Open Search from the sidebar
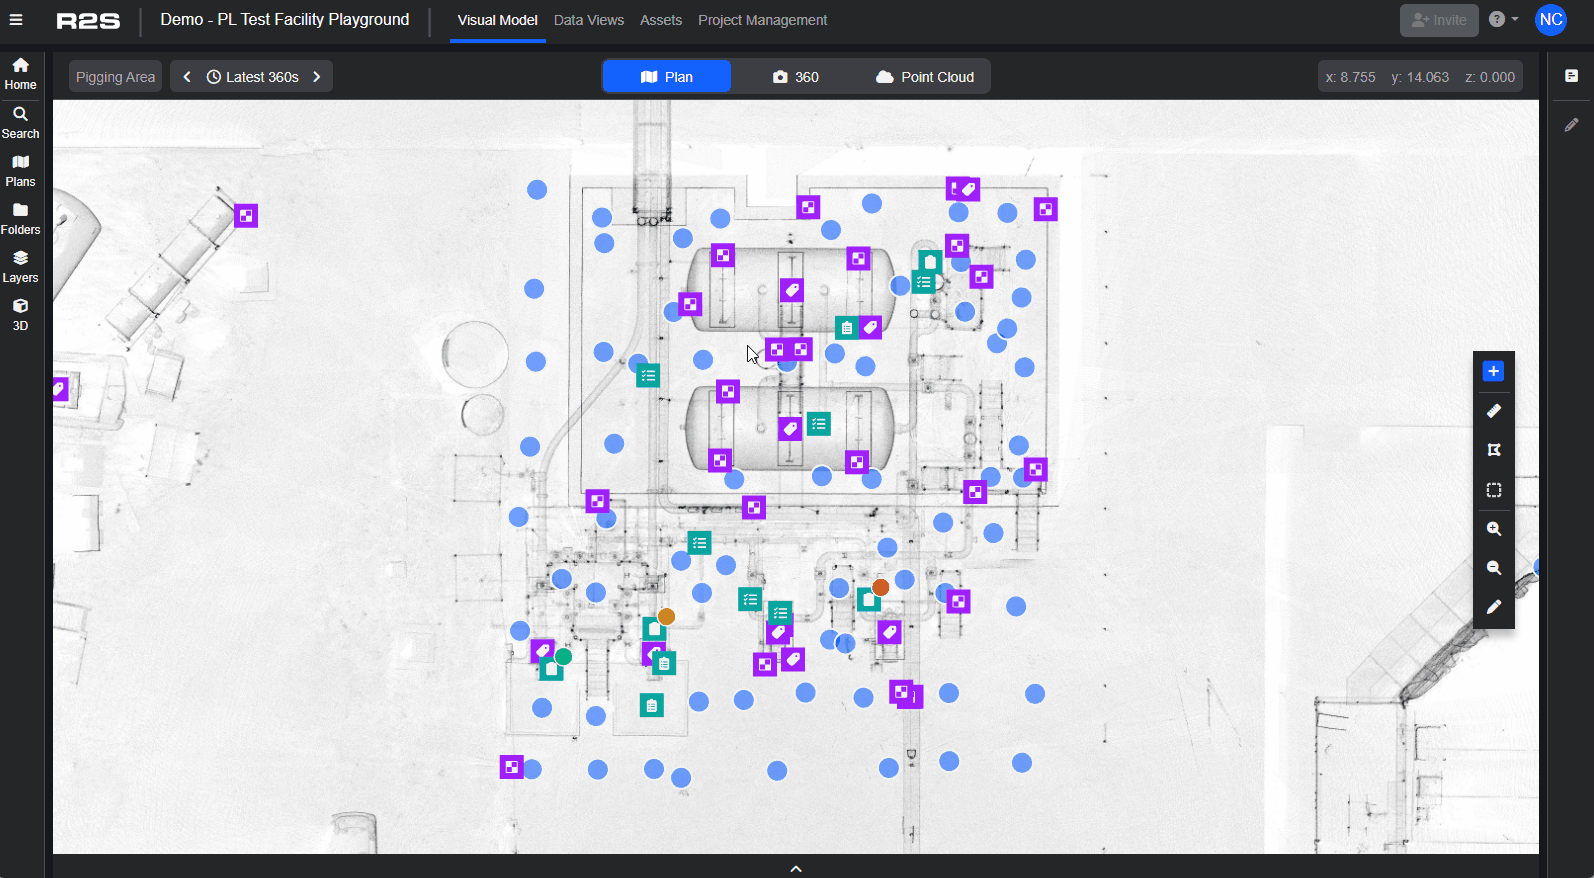Image resolution: width=1594 pixels, height=878 pixels. tap(20, 123)
